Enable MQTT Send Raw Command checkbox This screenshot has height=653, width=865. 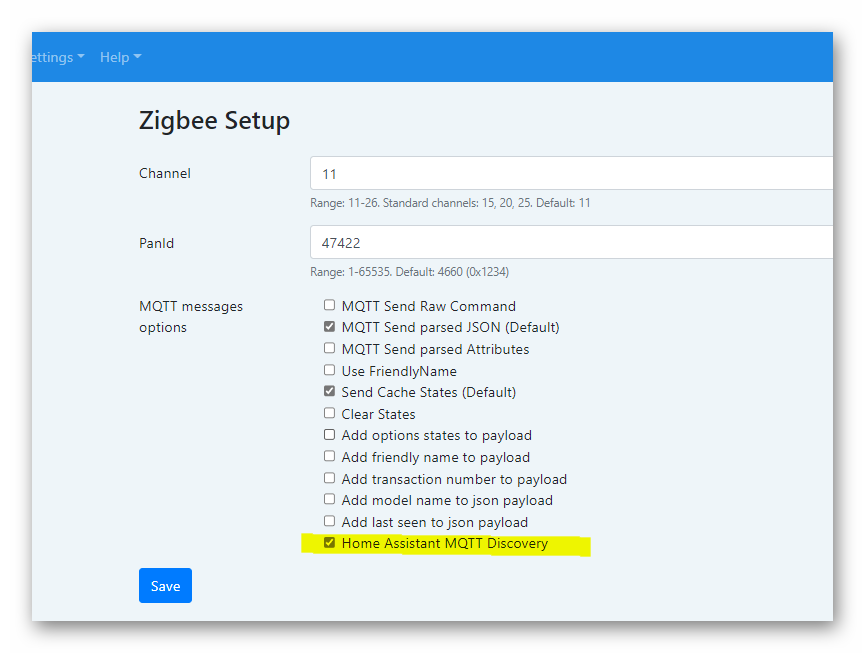pos(329,306)
